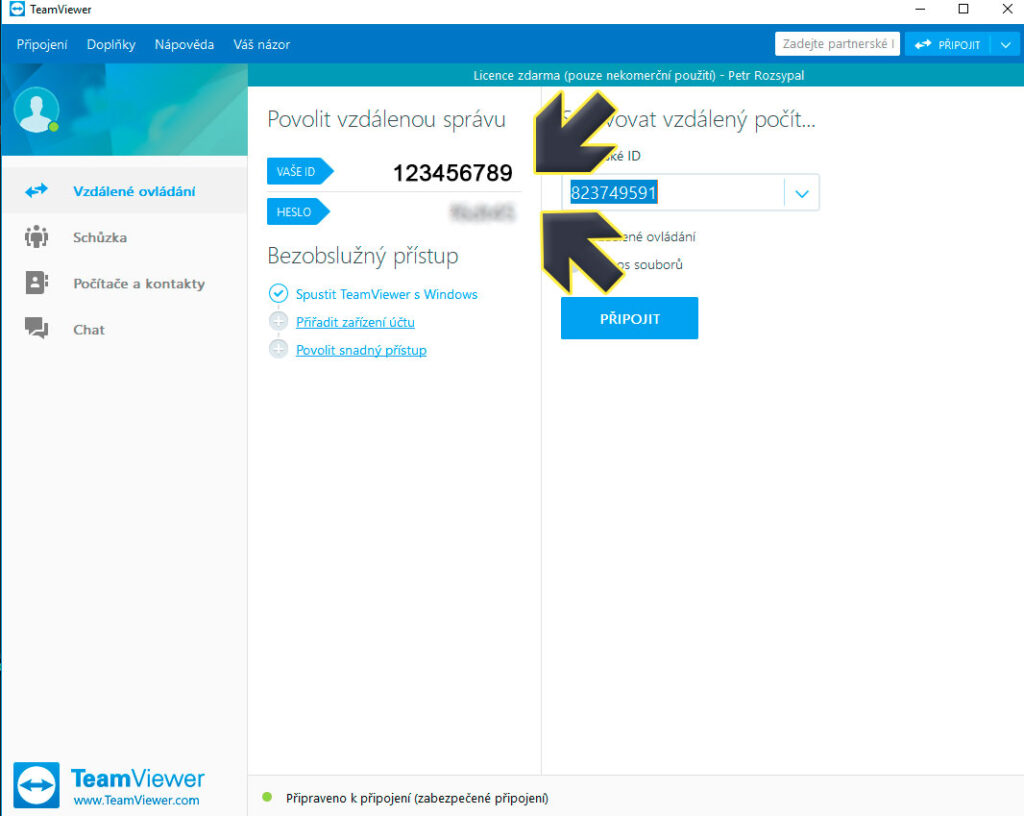This screenshot has height=816, width=1024.
Task: Open the www.TeamViewer.com link
Action: (x=136, y=800)
